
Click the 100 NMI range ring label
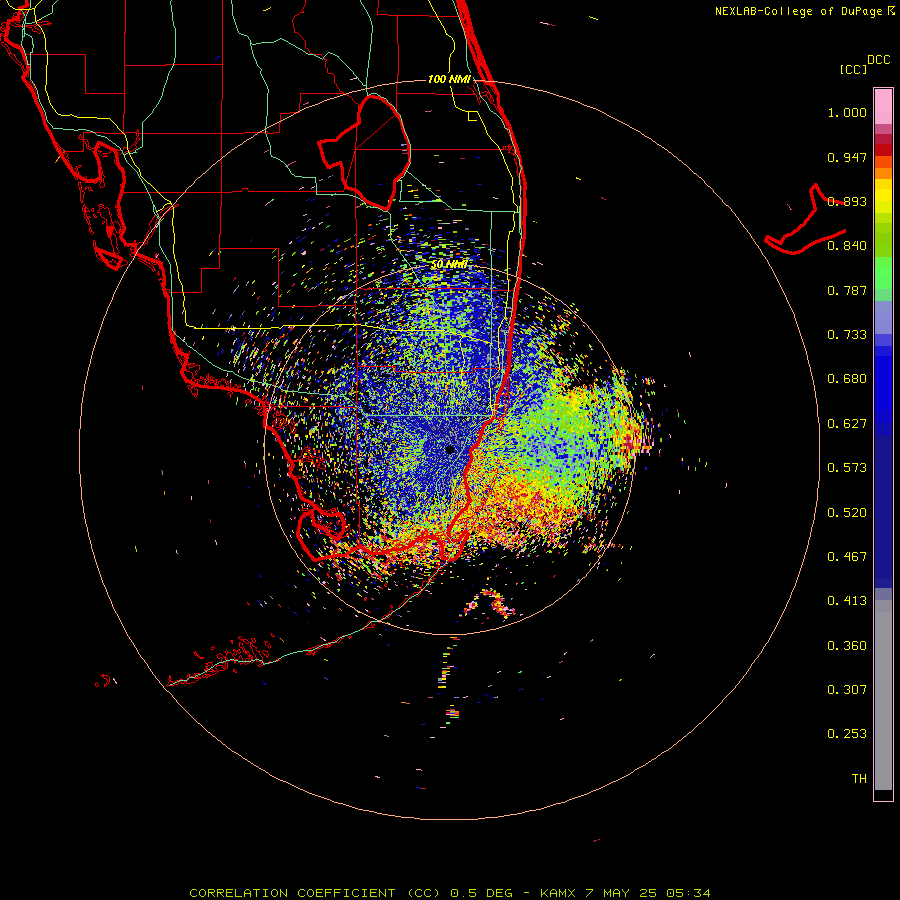pos(449,79)
